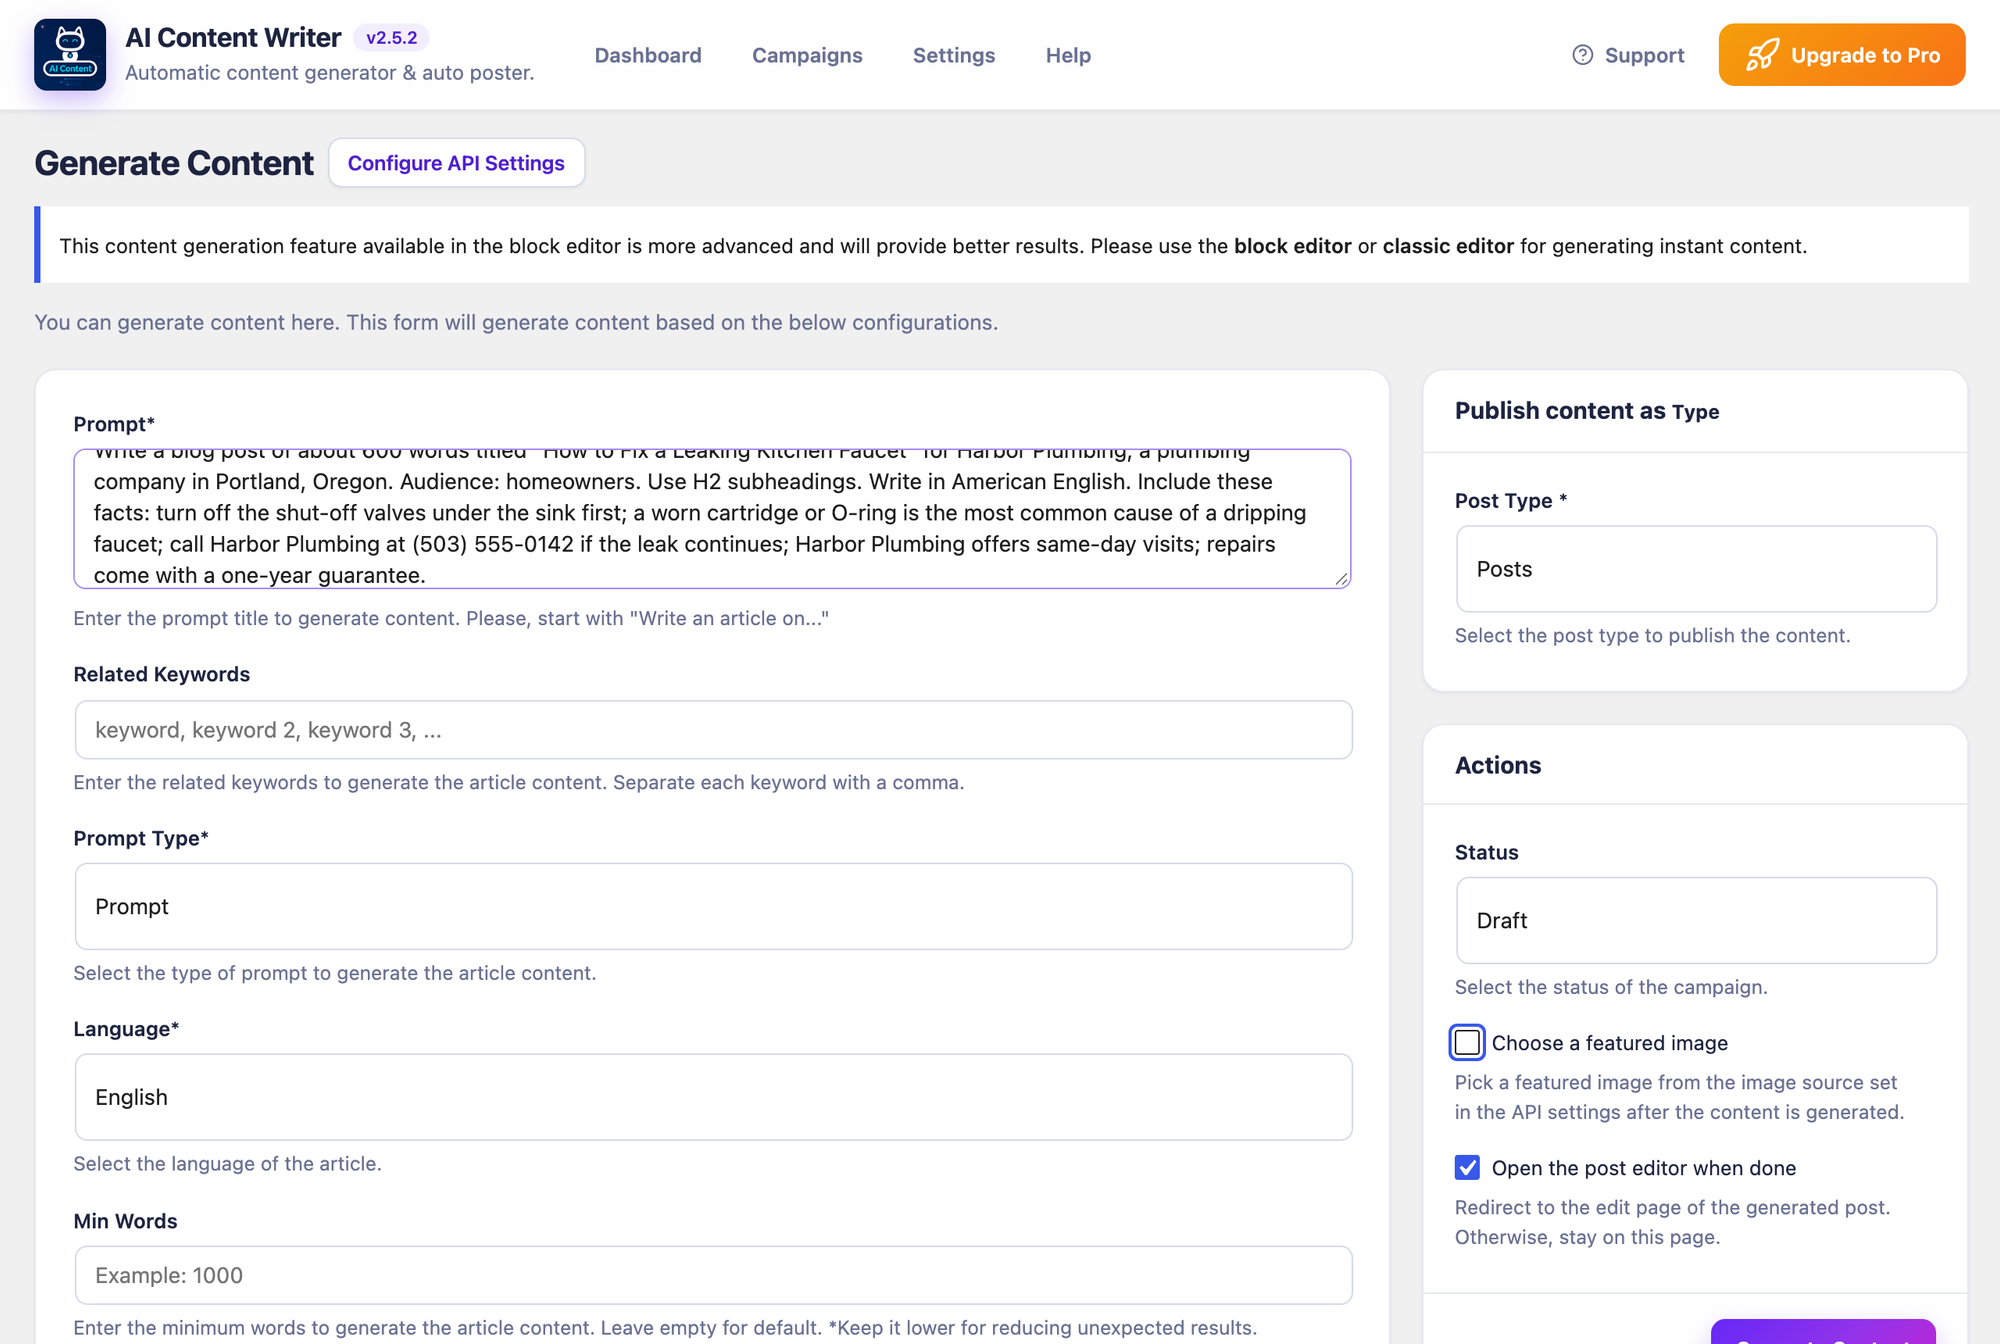Click 'Automatic content generator & auto poster' tagline
Image resolution: width=2000 pixels, height=1344 pixels.
(330, 73)
